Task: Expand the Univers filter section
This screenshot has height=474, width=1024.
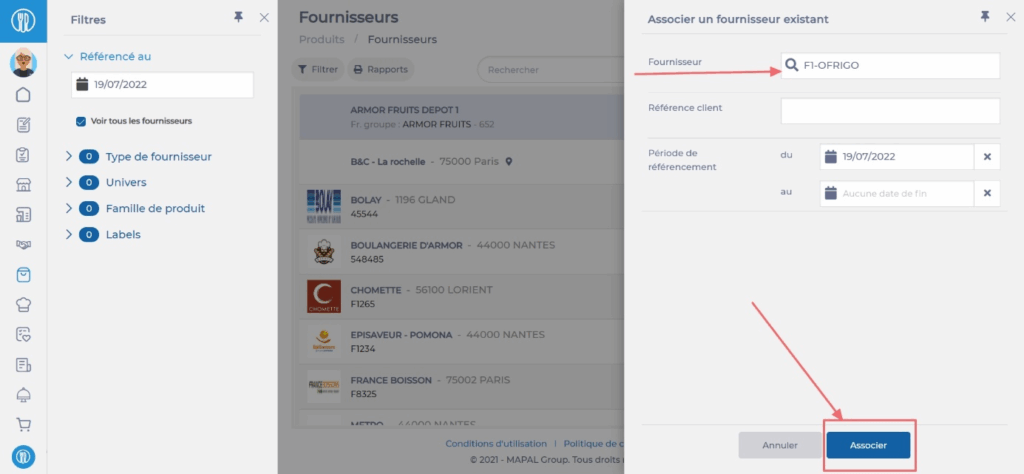Action: (69, 182)
